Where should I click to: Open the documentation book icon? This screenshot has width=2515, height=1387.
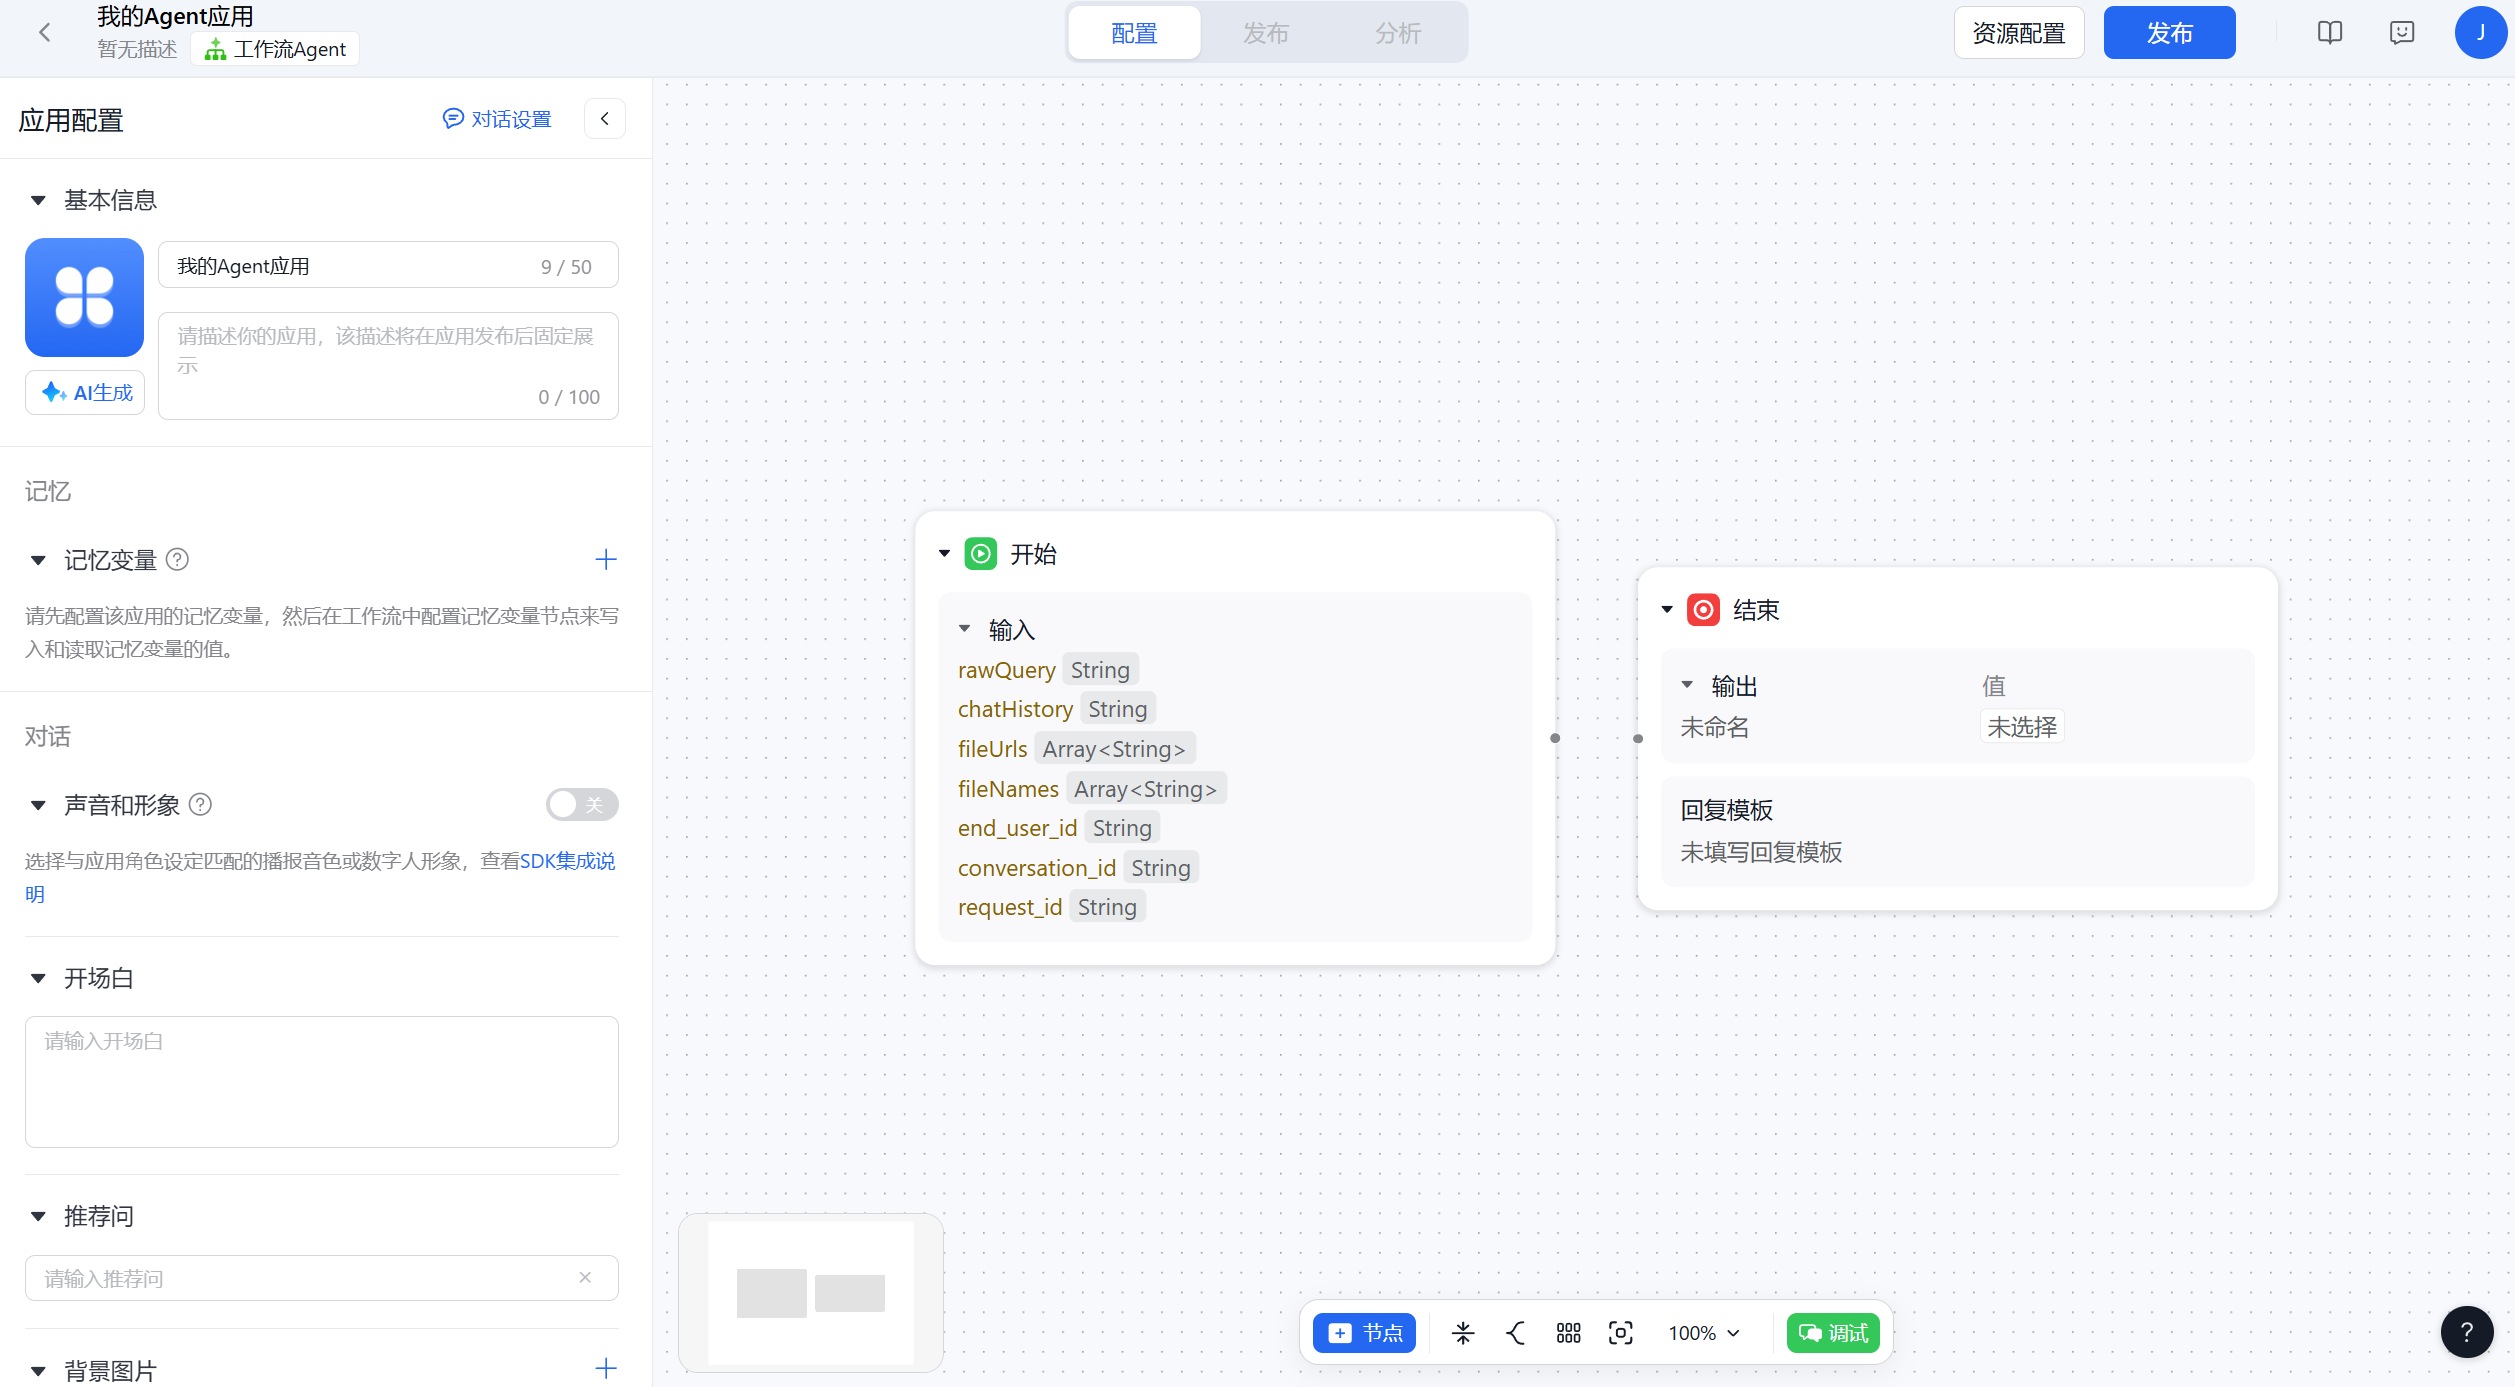[x=2330, y=33]
